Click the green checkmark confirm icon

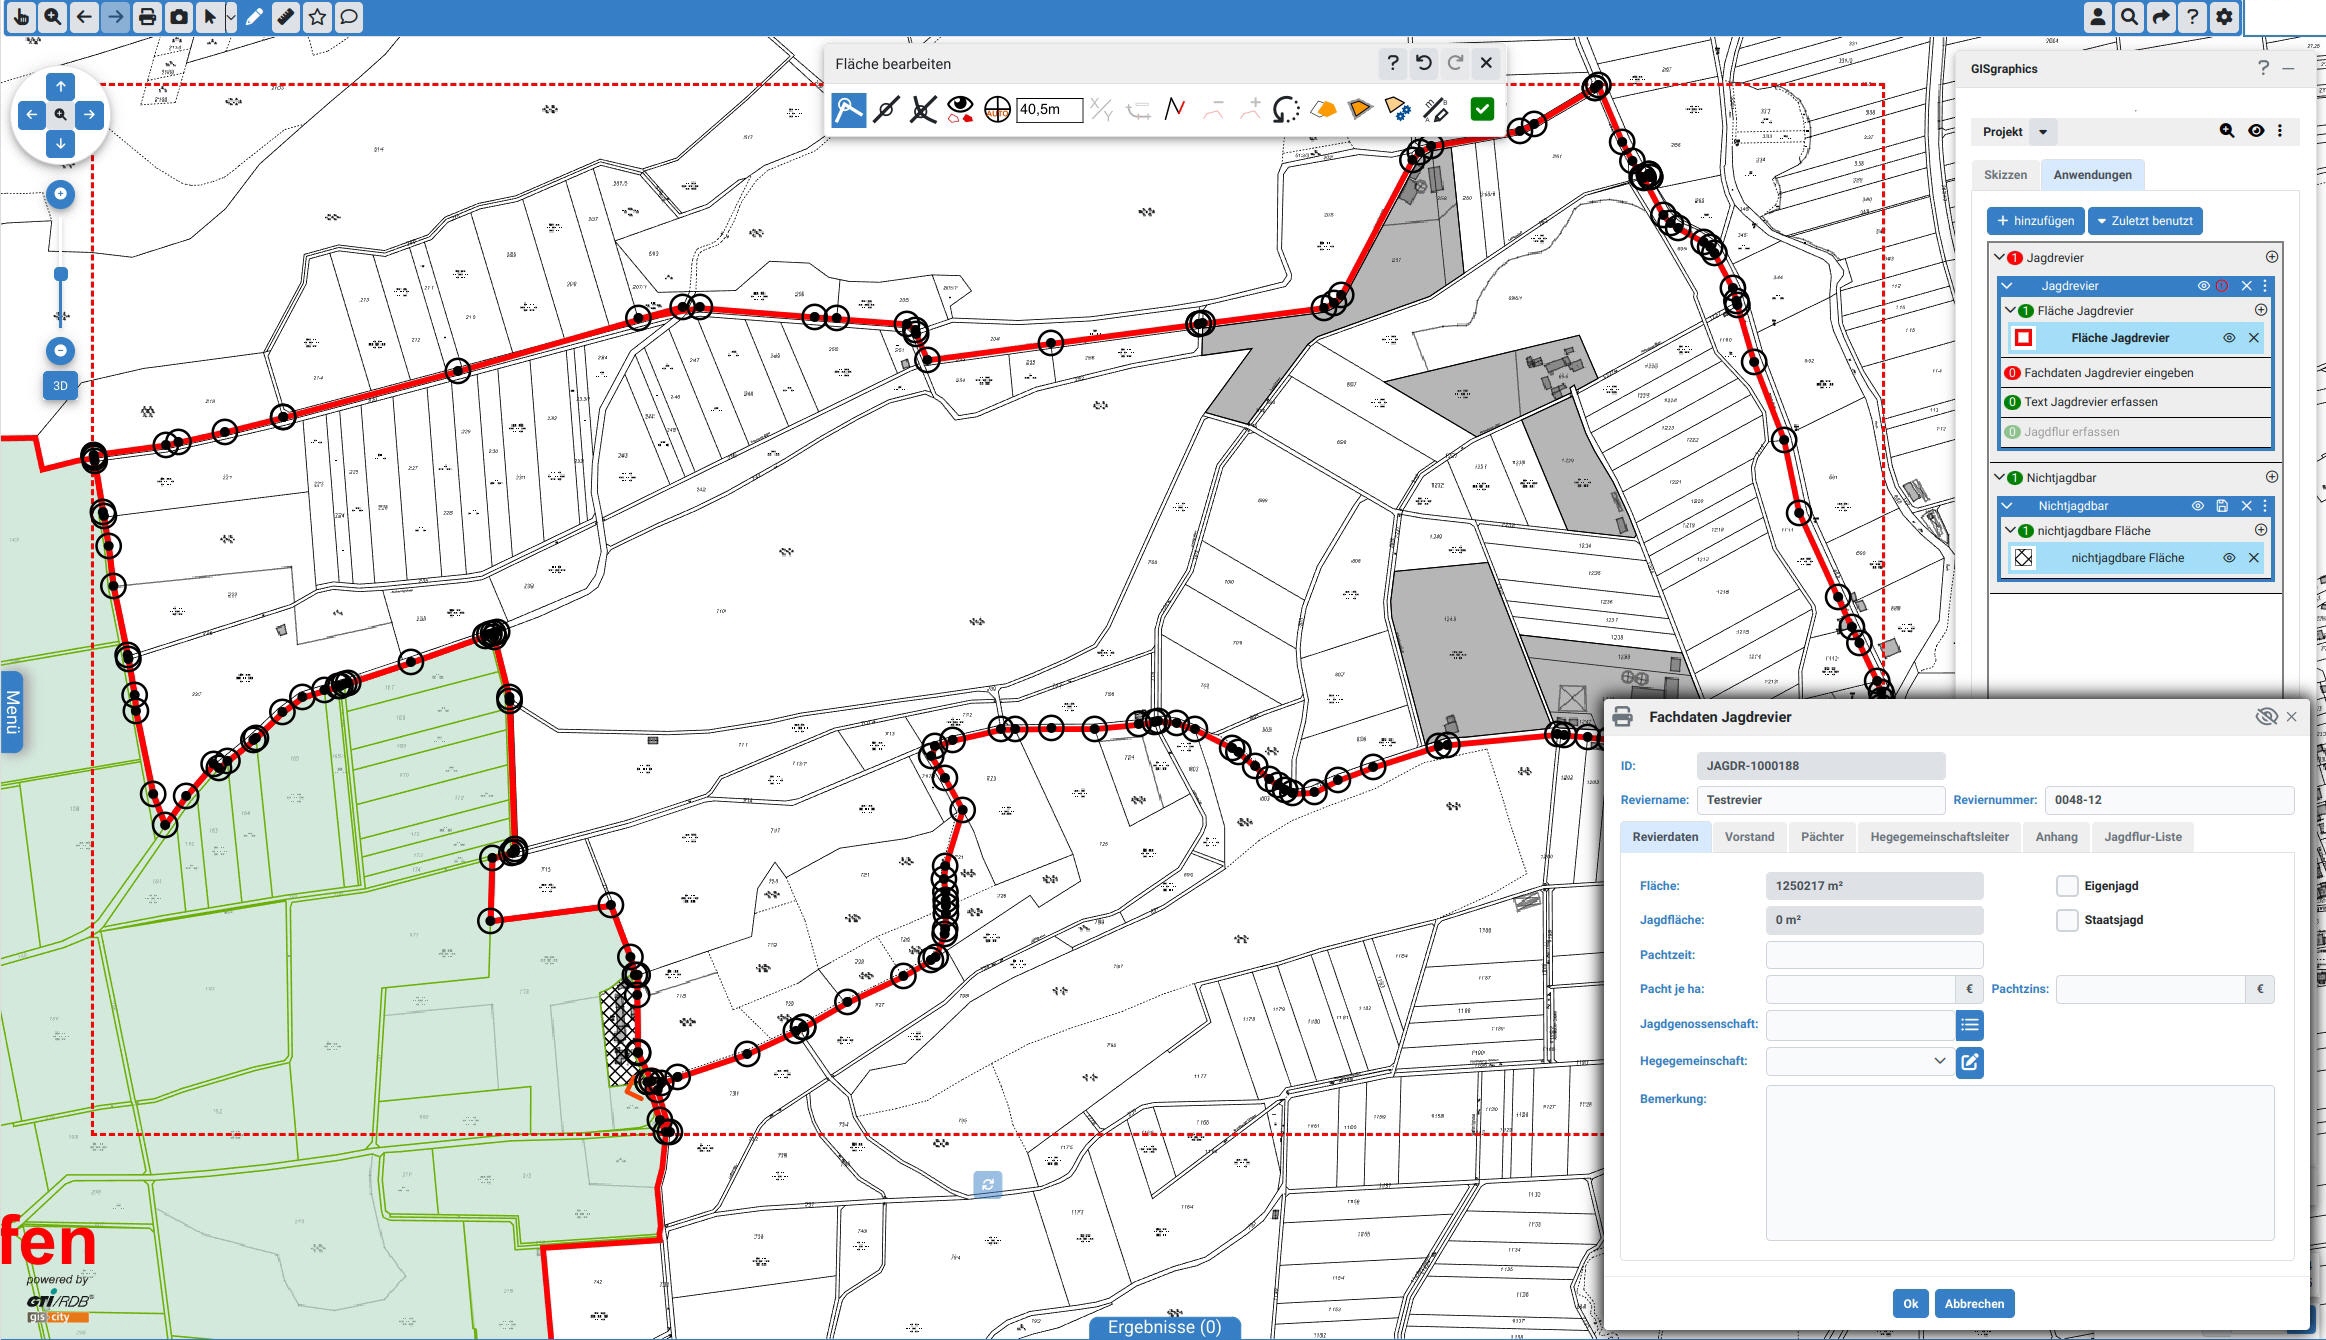(1482, 109)
